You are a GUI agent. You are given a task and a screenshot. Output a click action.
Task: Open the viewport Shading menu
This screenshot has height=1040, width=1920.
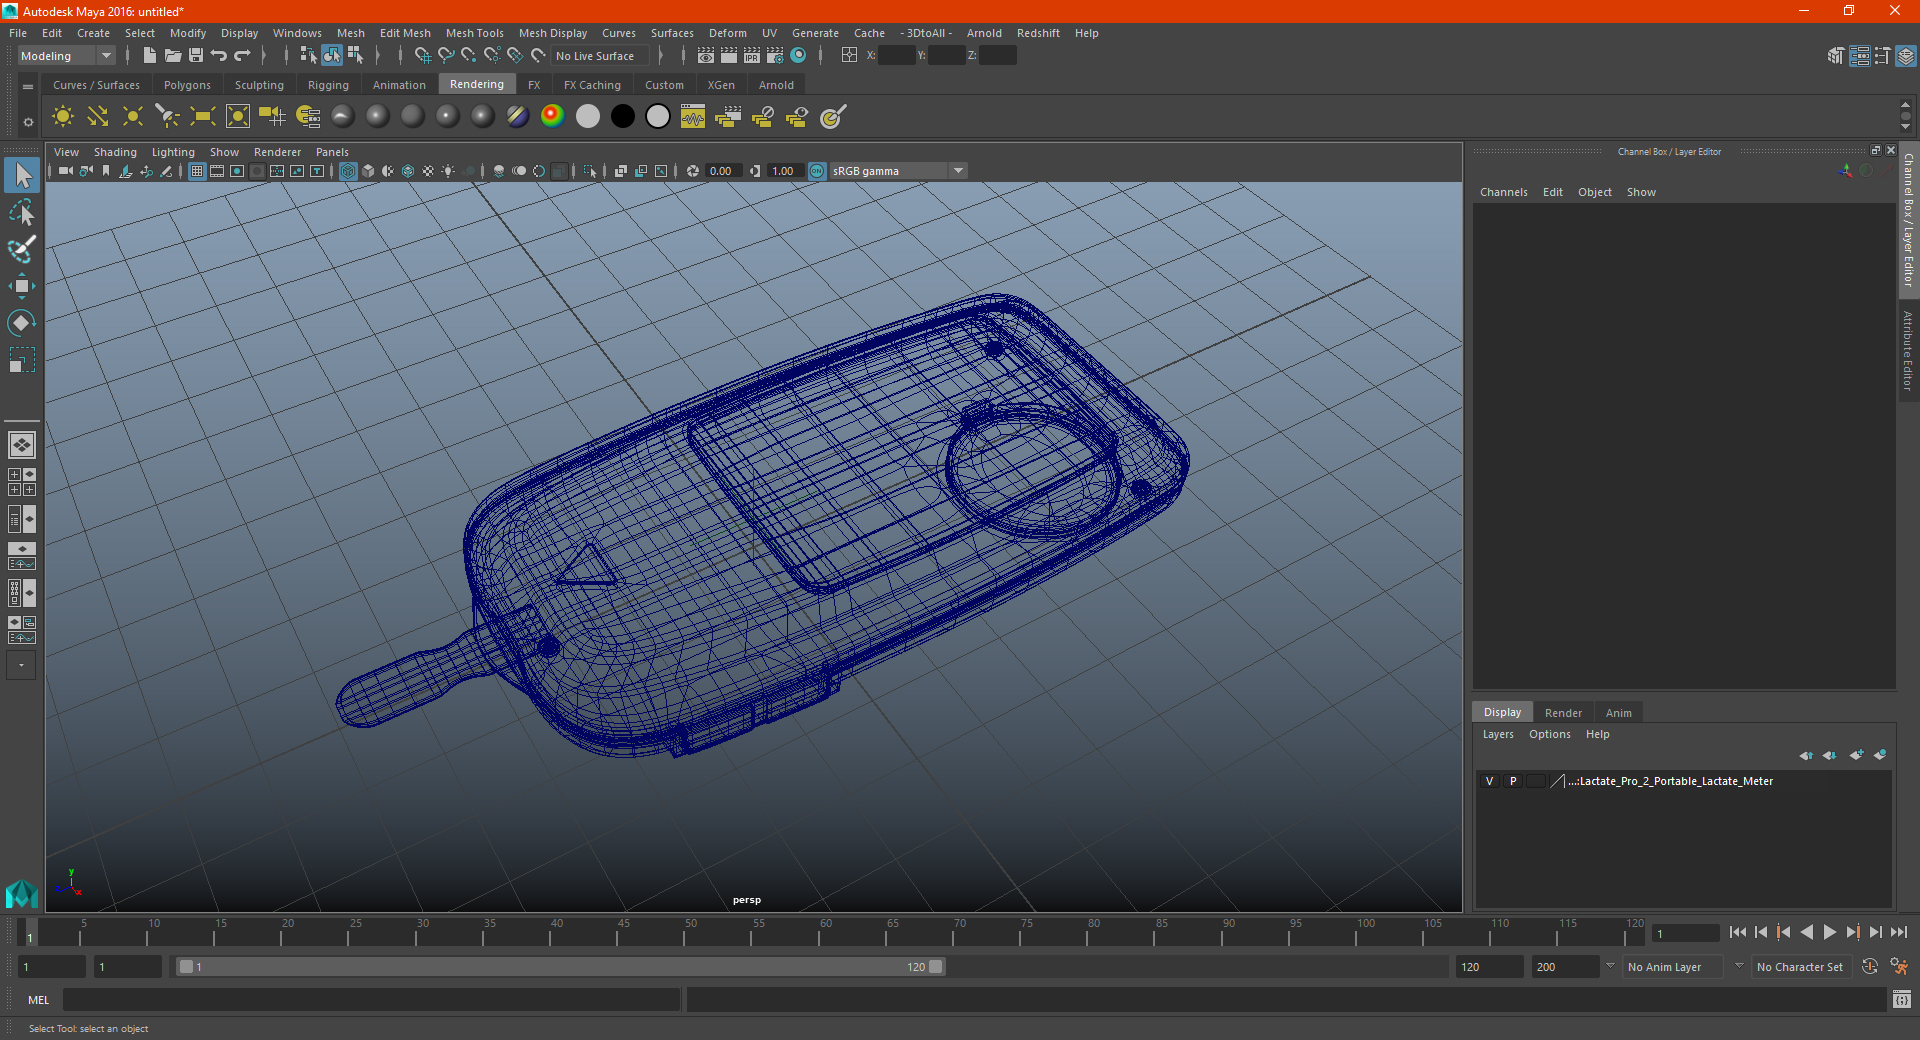pos(115,152)
